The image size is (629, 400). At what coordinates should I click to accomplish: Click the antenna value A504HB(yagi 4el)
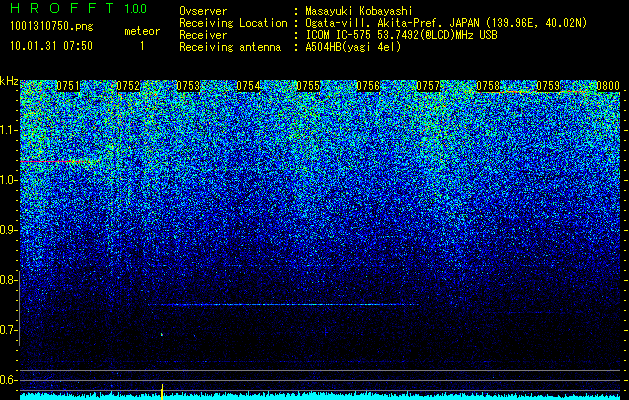(353, 47)
